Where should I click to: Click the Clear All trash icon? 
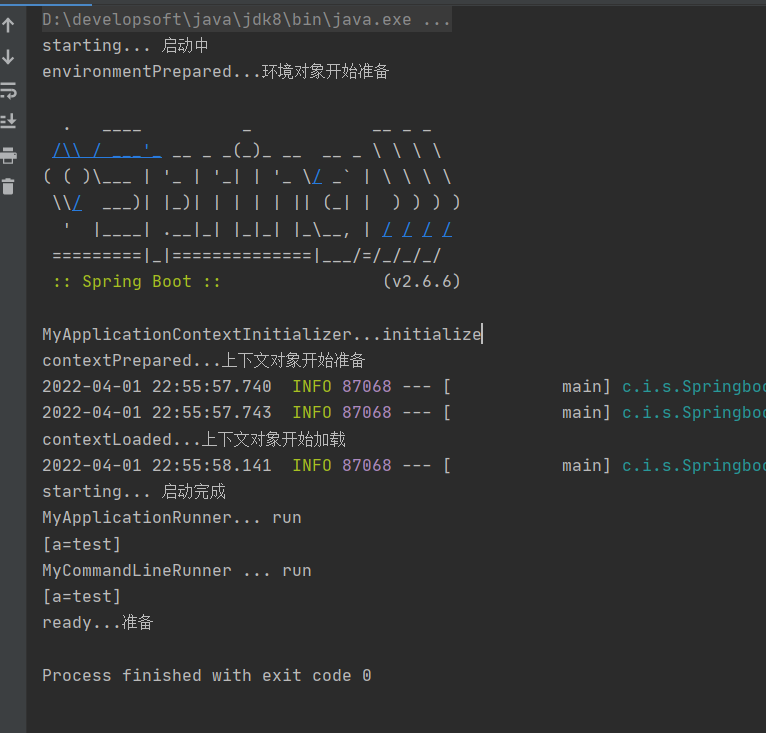[x=8, y=186]
